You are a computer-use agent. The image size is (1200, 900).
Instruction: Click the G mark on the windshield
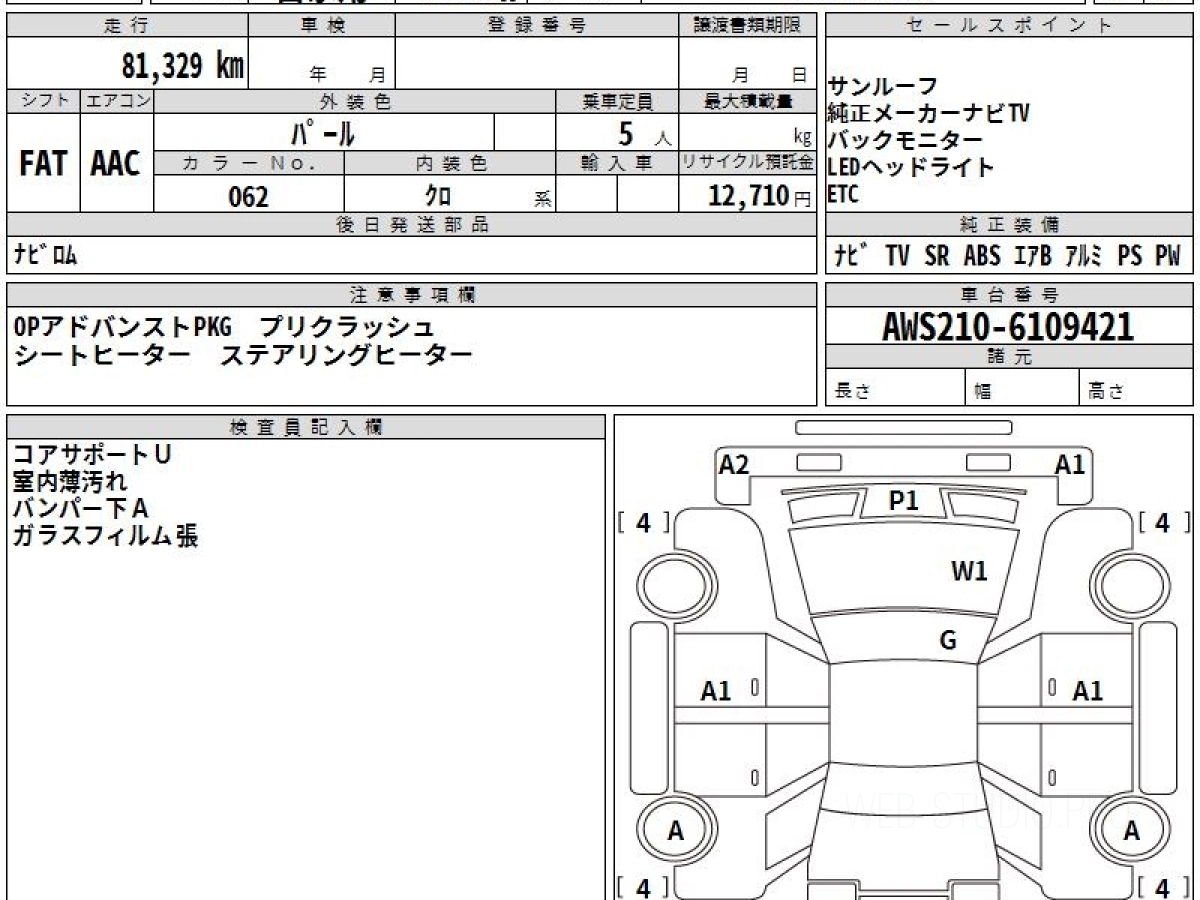(948, 640)
